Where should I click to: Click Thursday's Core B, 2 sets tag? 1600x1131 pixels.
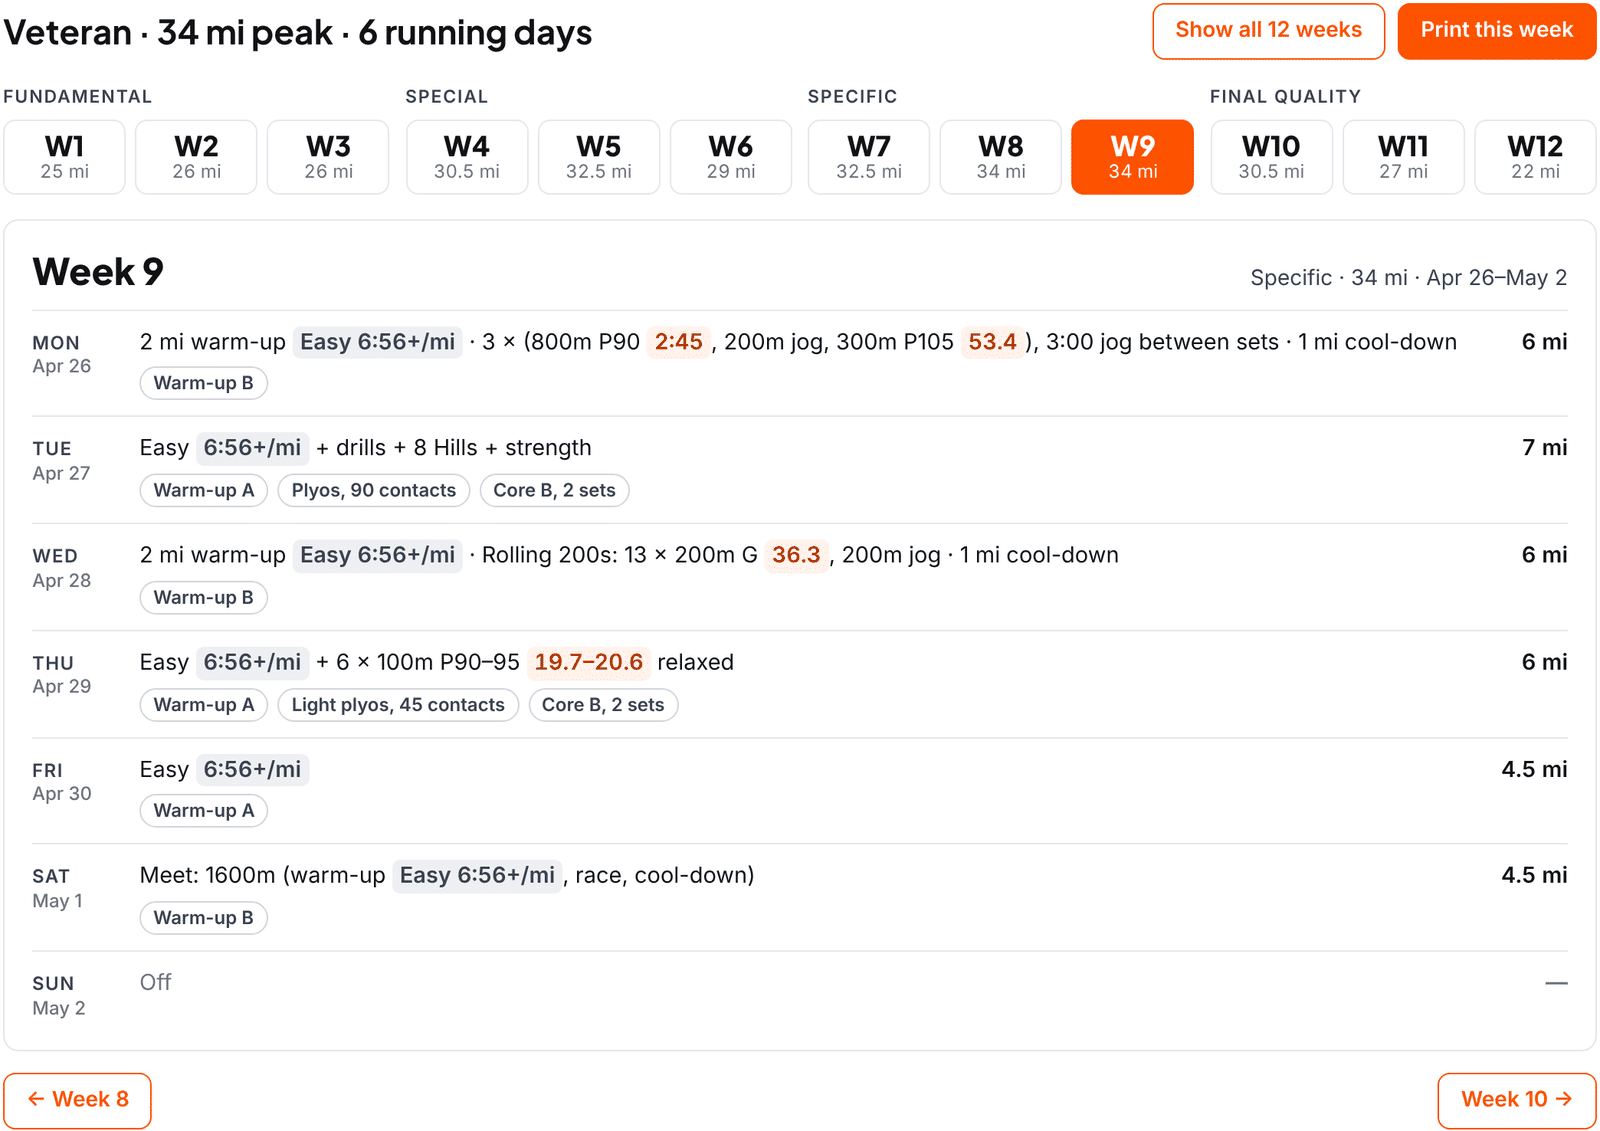(603, 705)
